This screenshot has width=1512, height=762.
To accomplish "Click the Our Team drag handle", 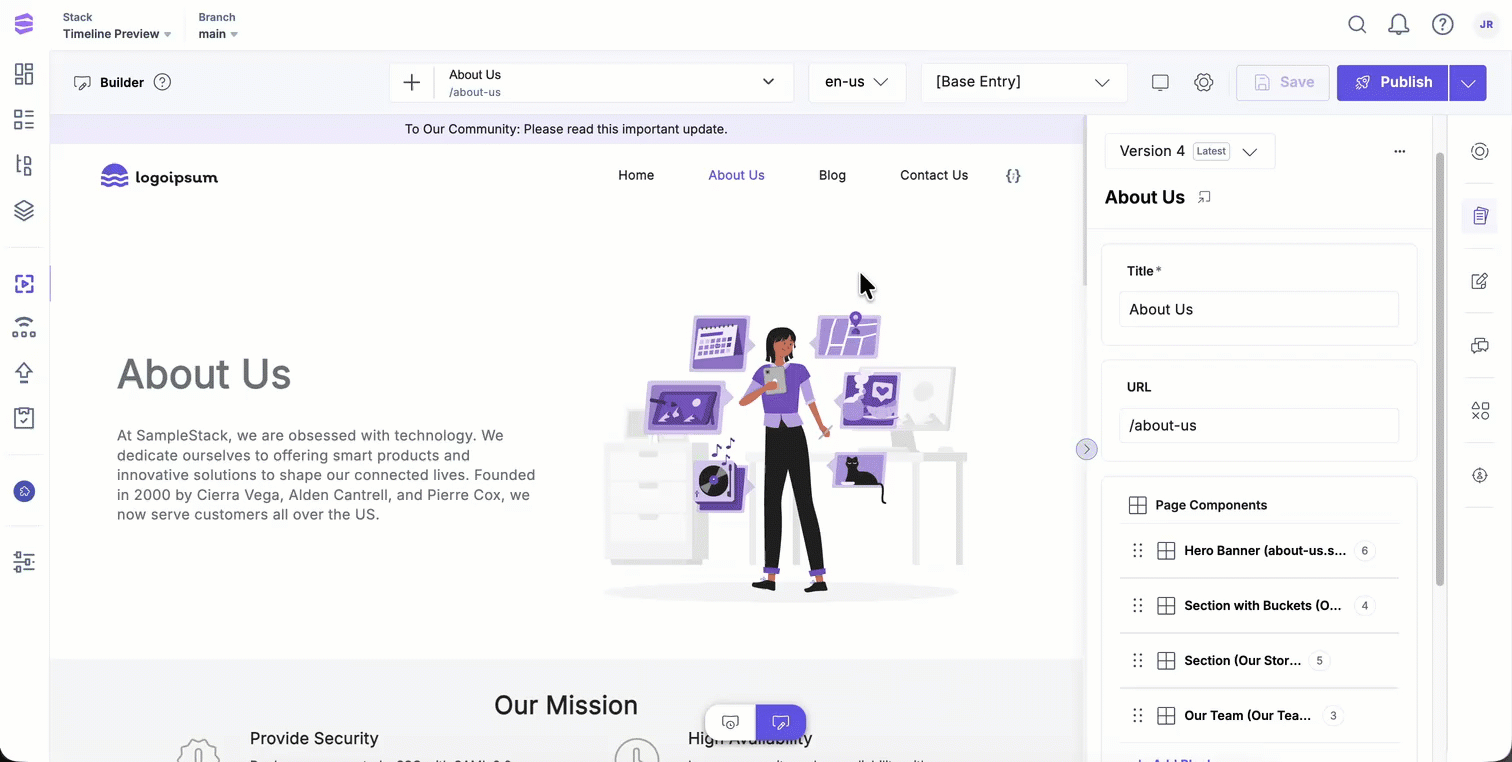I will [x=1137, y=715].
